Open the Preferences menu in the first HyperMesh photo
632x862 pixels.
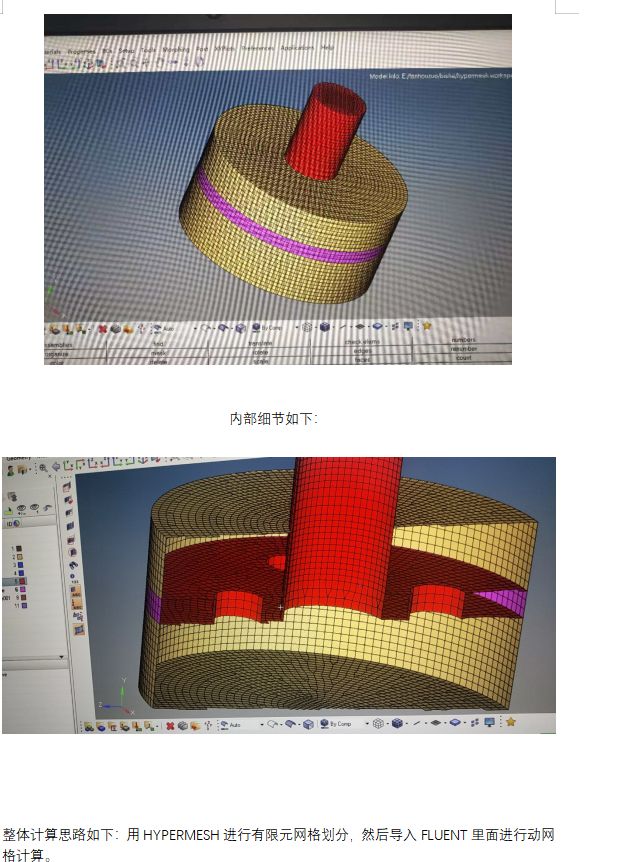coord(257,48)
